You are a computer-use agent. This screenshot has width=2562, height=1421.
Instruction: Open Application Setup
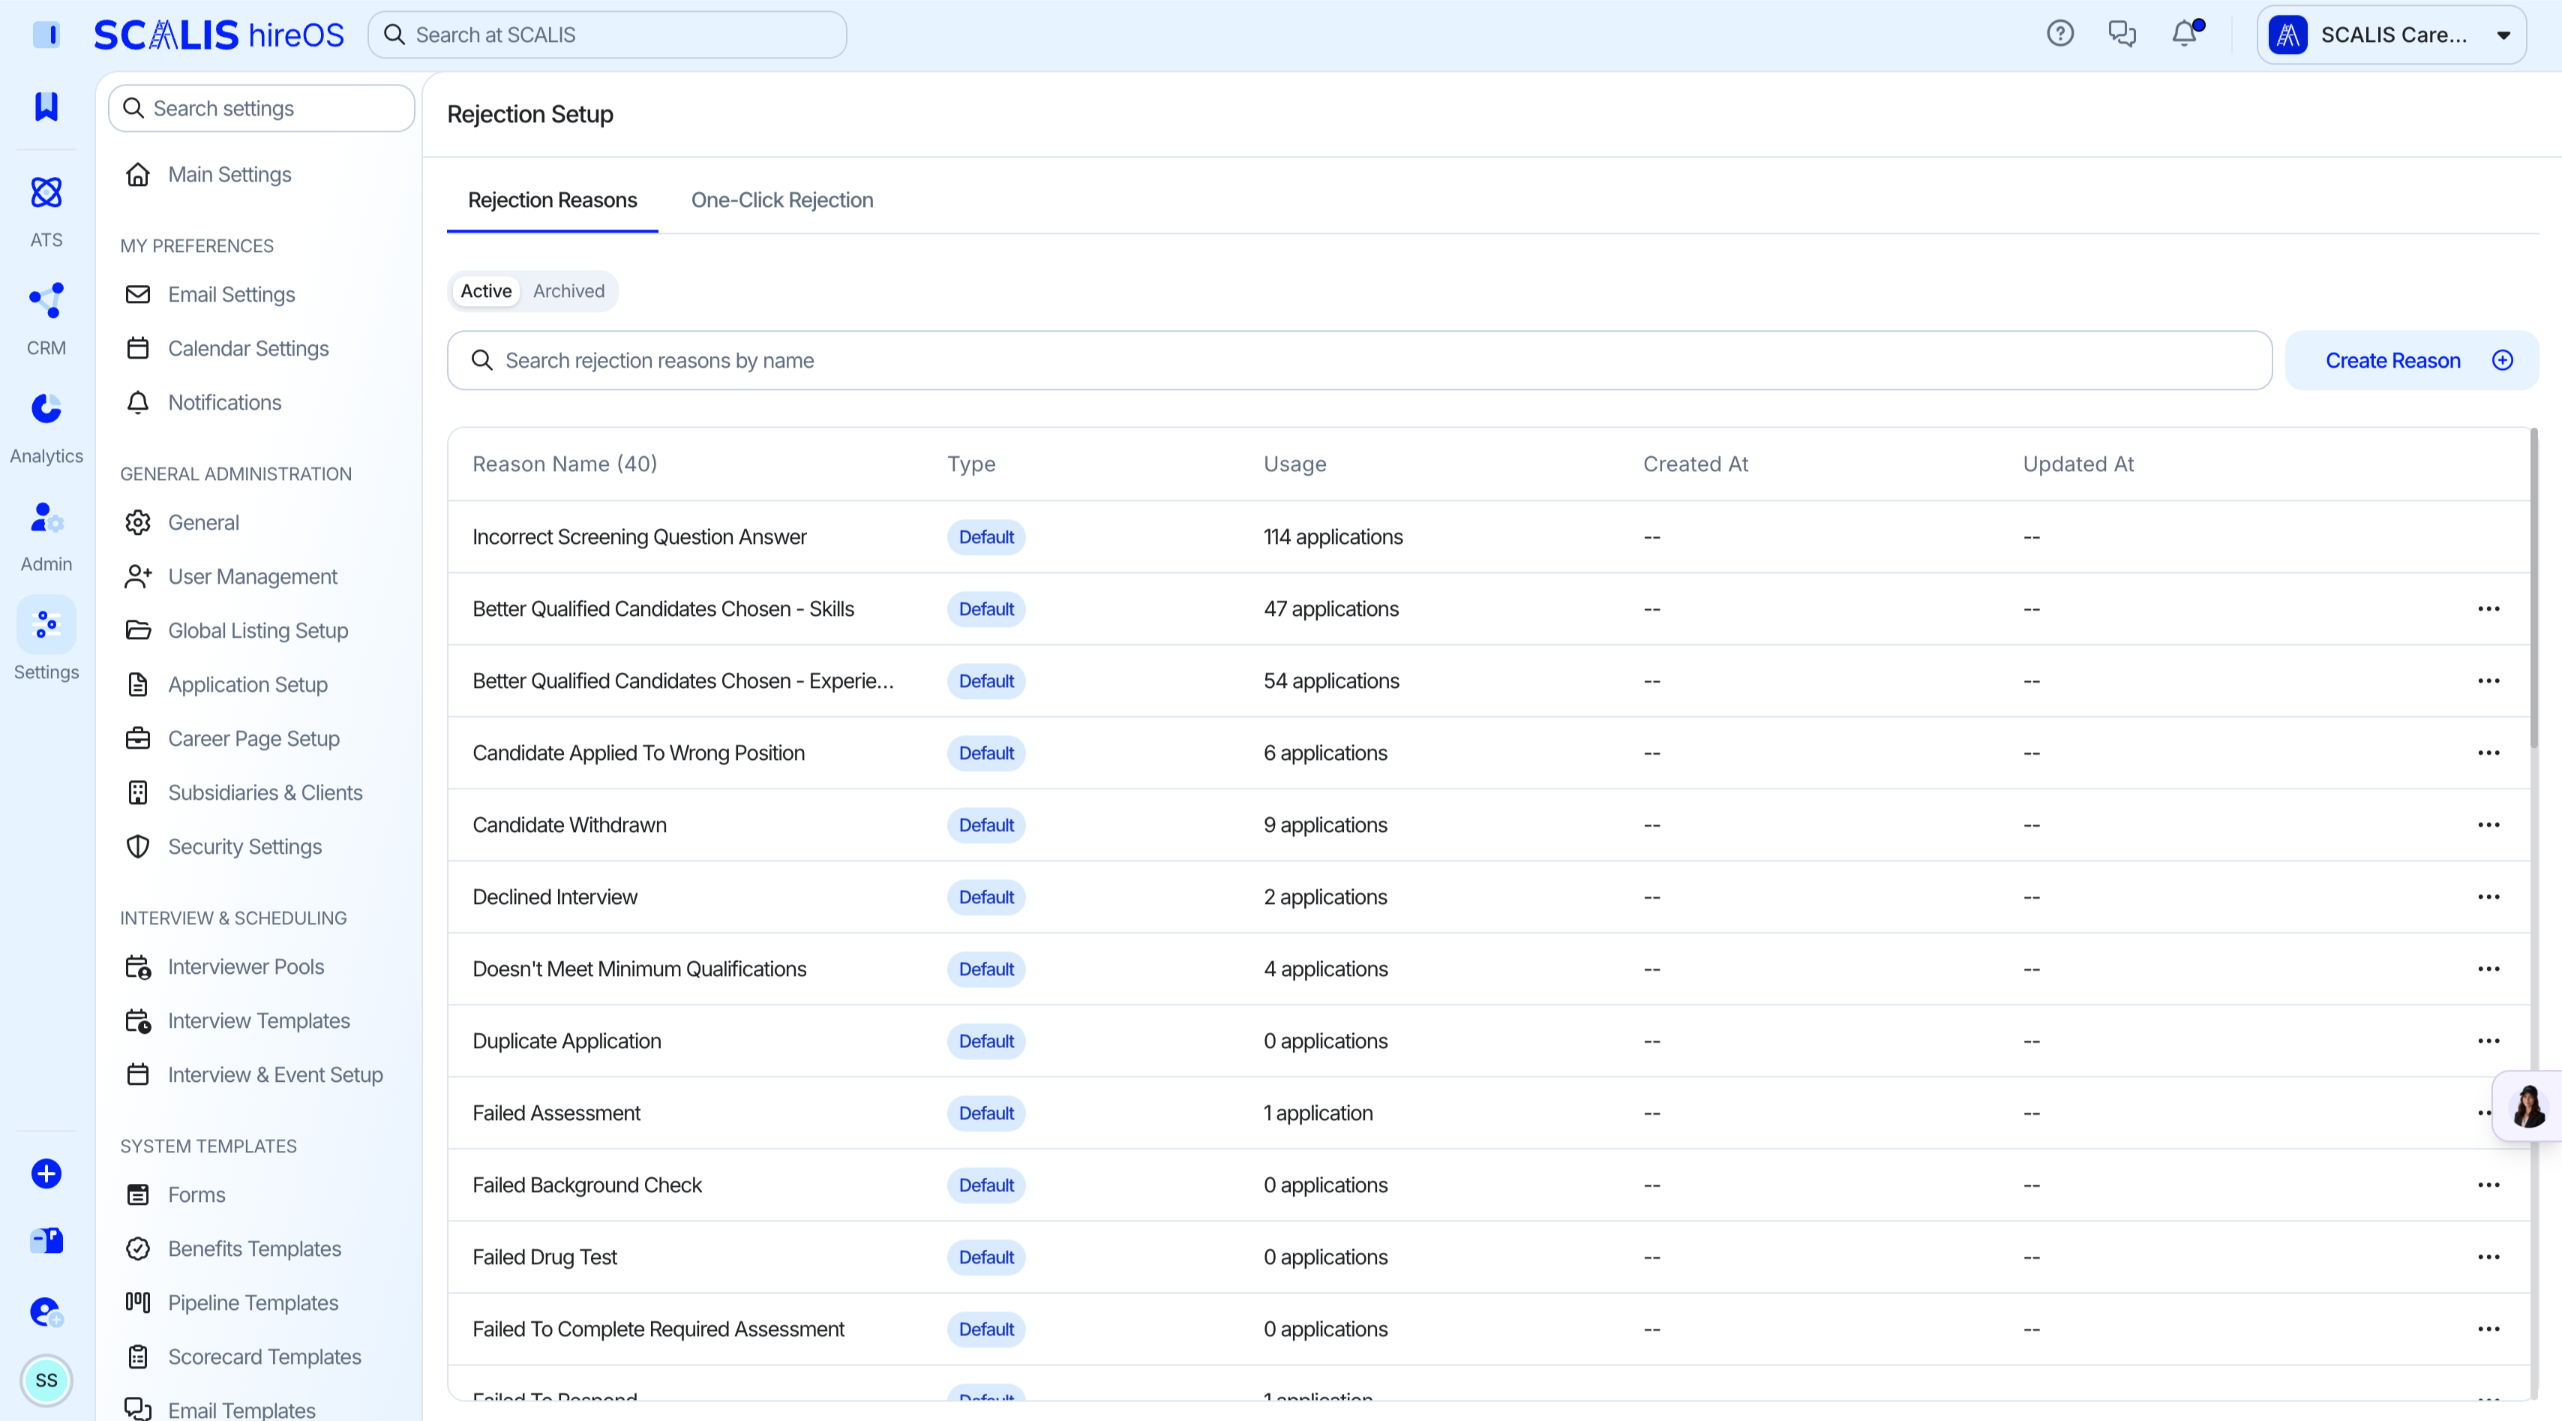point(247,684)
